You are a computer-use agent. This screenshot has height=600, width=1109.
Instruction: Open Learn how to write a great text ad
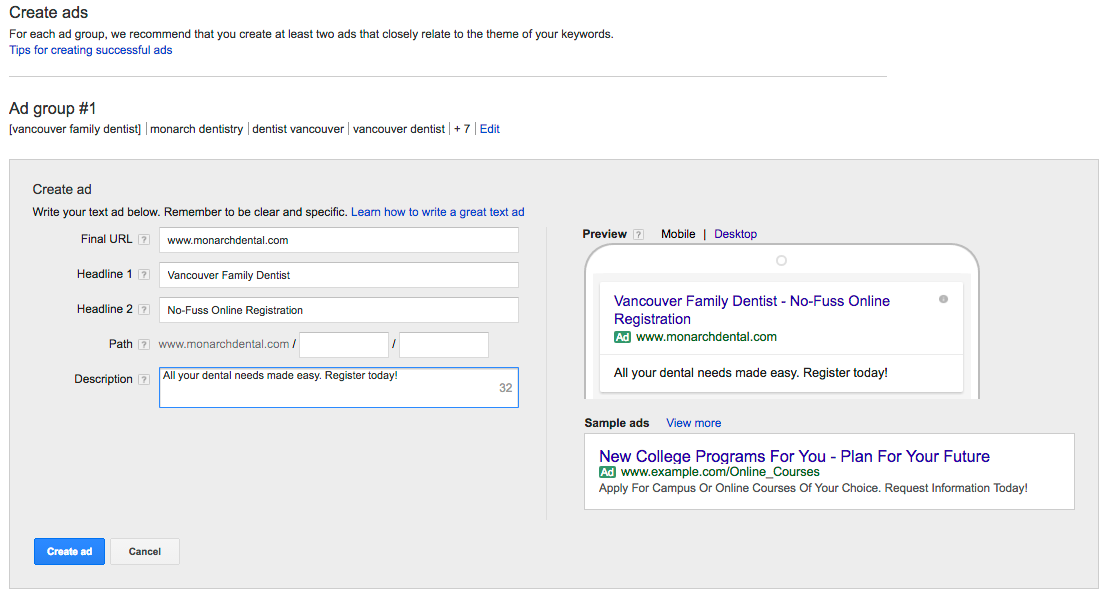[438, 212]
